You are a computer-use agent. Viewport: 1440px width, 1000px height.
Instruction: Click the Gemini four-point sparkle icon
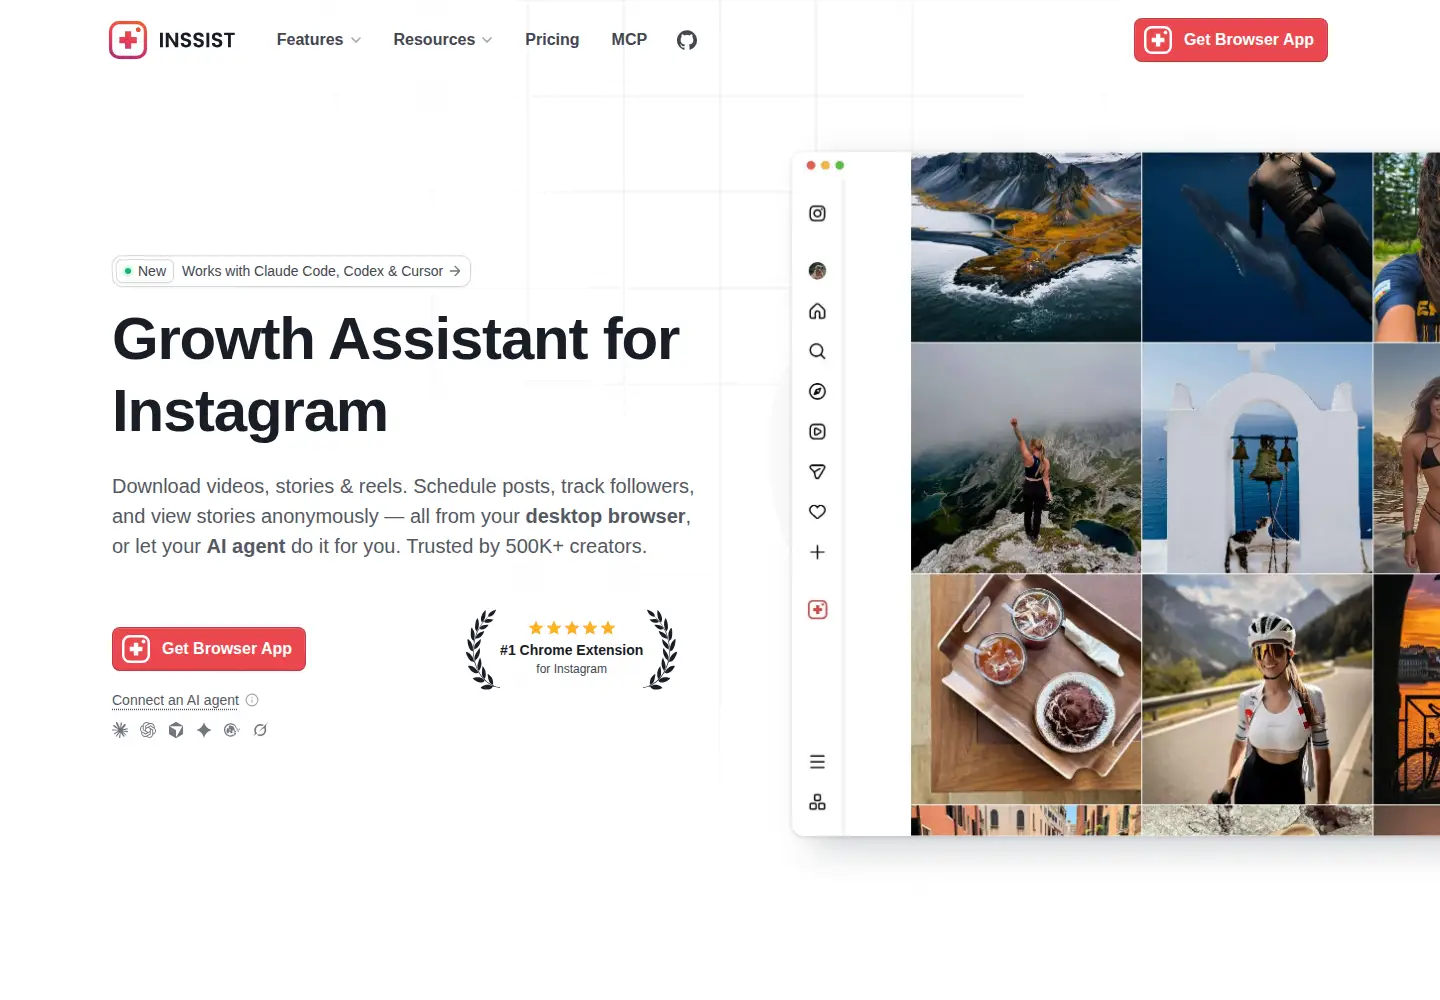pos(204,730)
